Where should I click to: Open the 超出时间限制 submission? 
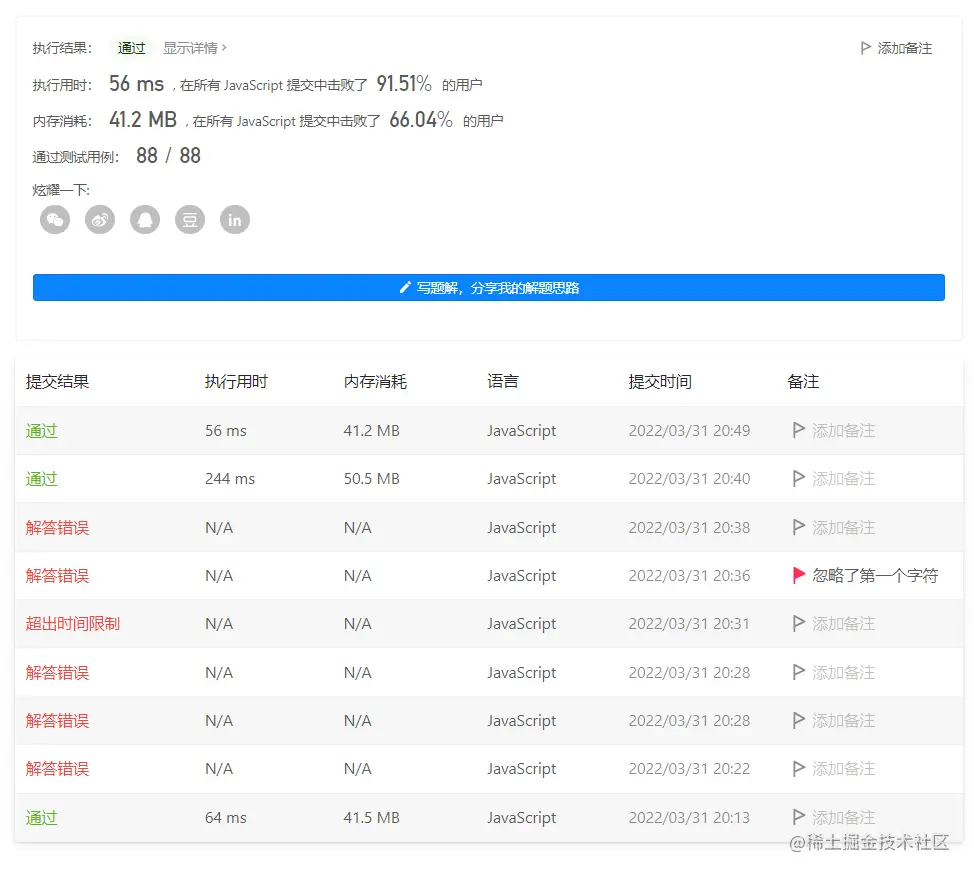point(73,624)
